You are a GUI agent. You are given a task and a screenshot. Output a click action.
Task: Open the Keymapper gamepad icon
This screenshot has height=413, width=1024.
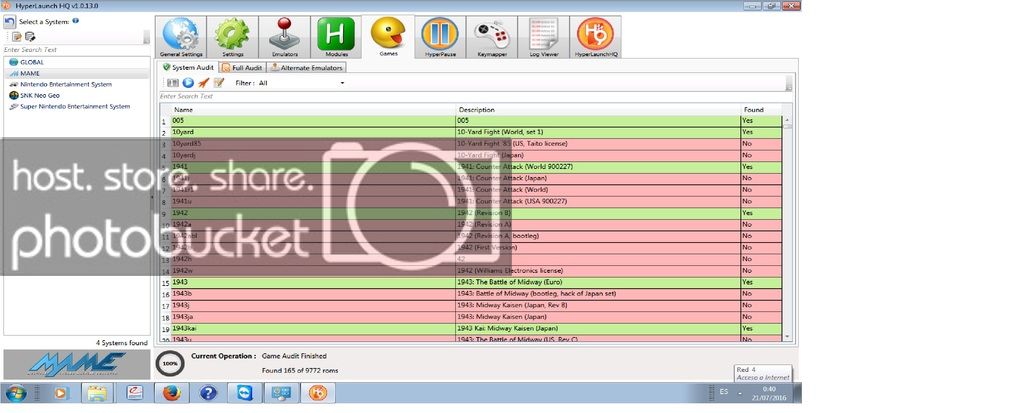click(x=490, y=37)
